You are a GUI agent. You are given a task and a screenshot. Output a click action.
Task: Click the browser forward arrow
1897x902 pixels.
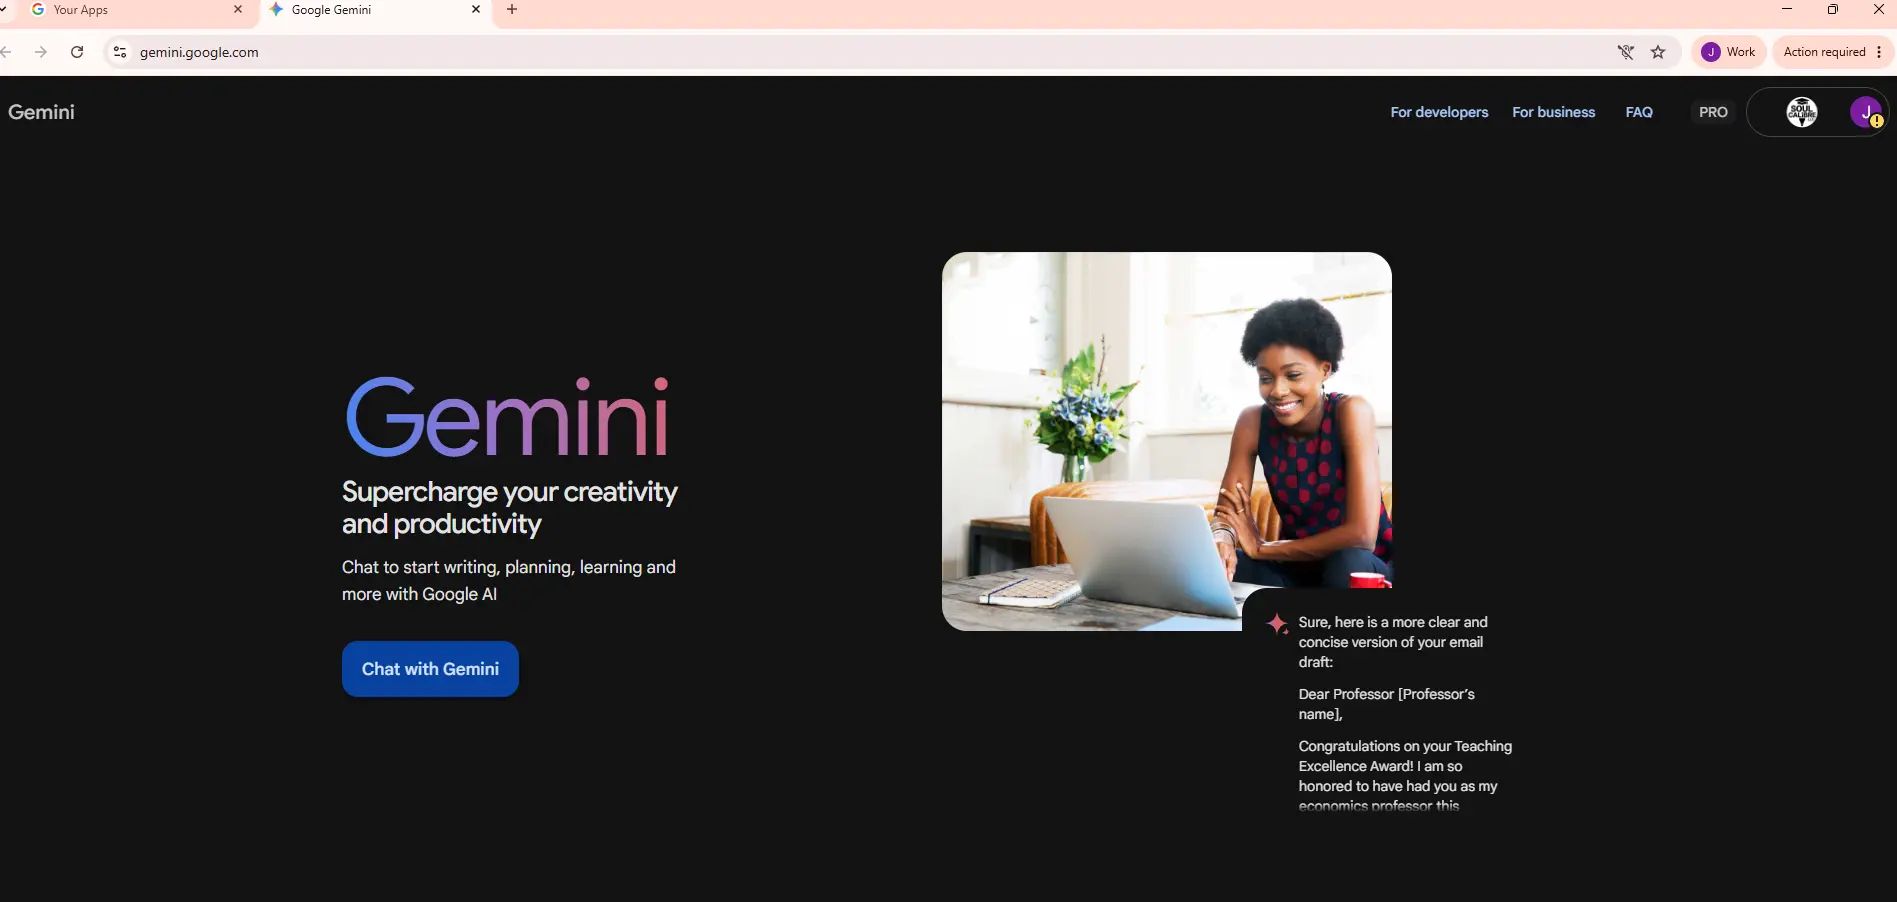coord(41,52)
